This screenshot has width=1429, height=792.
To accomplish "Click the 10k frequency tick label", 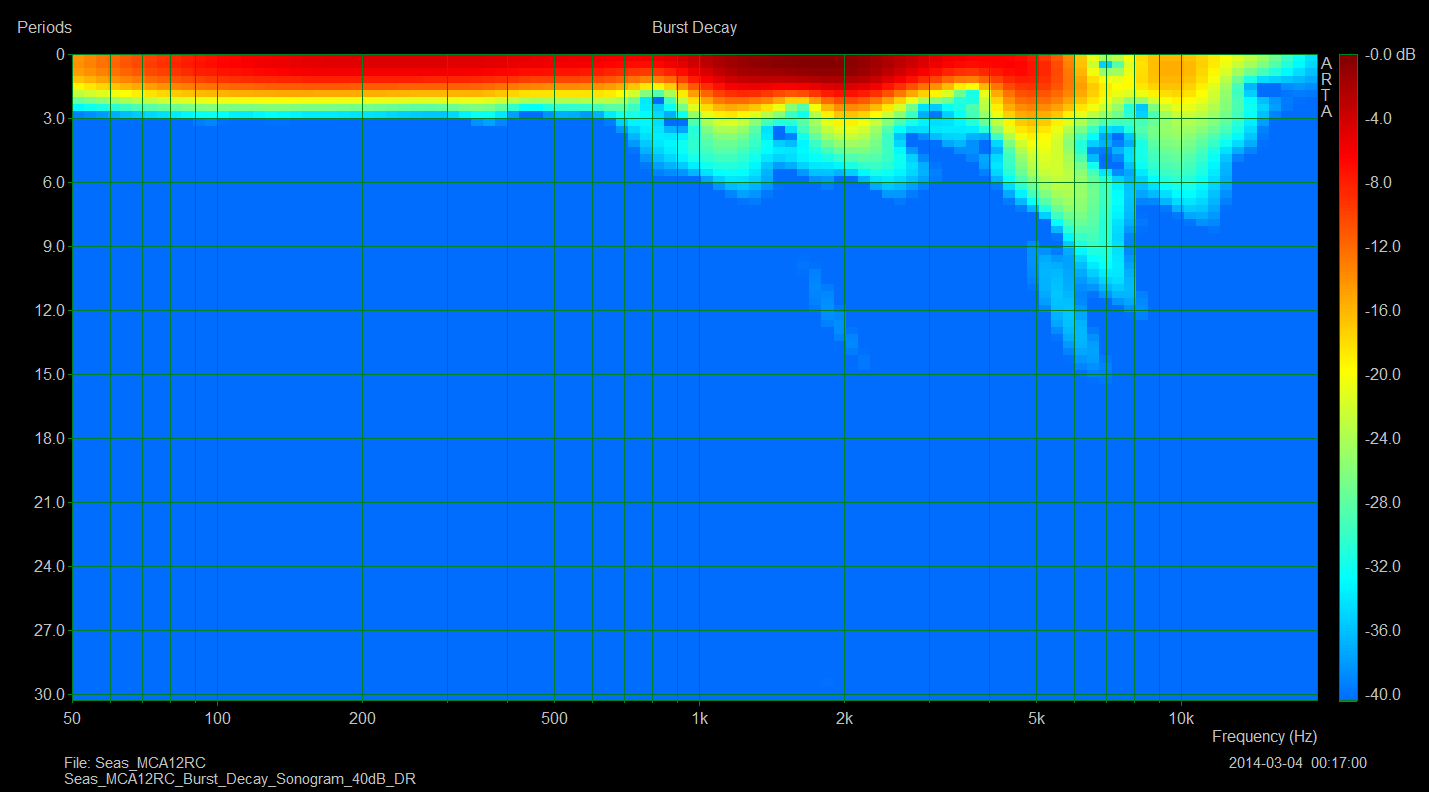I will point(1181,718).
